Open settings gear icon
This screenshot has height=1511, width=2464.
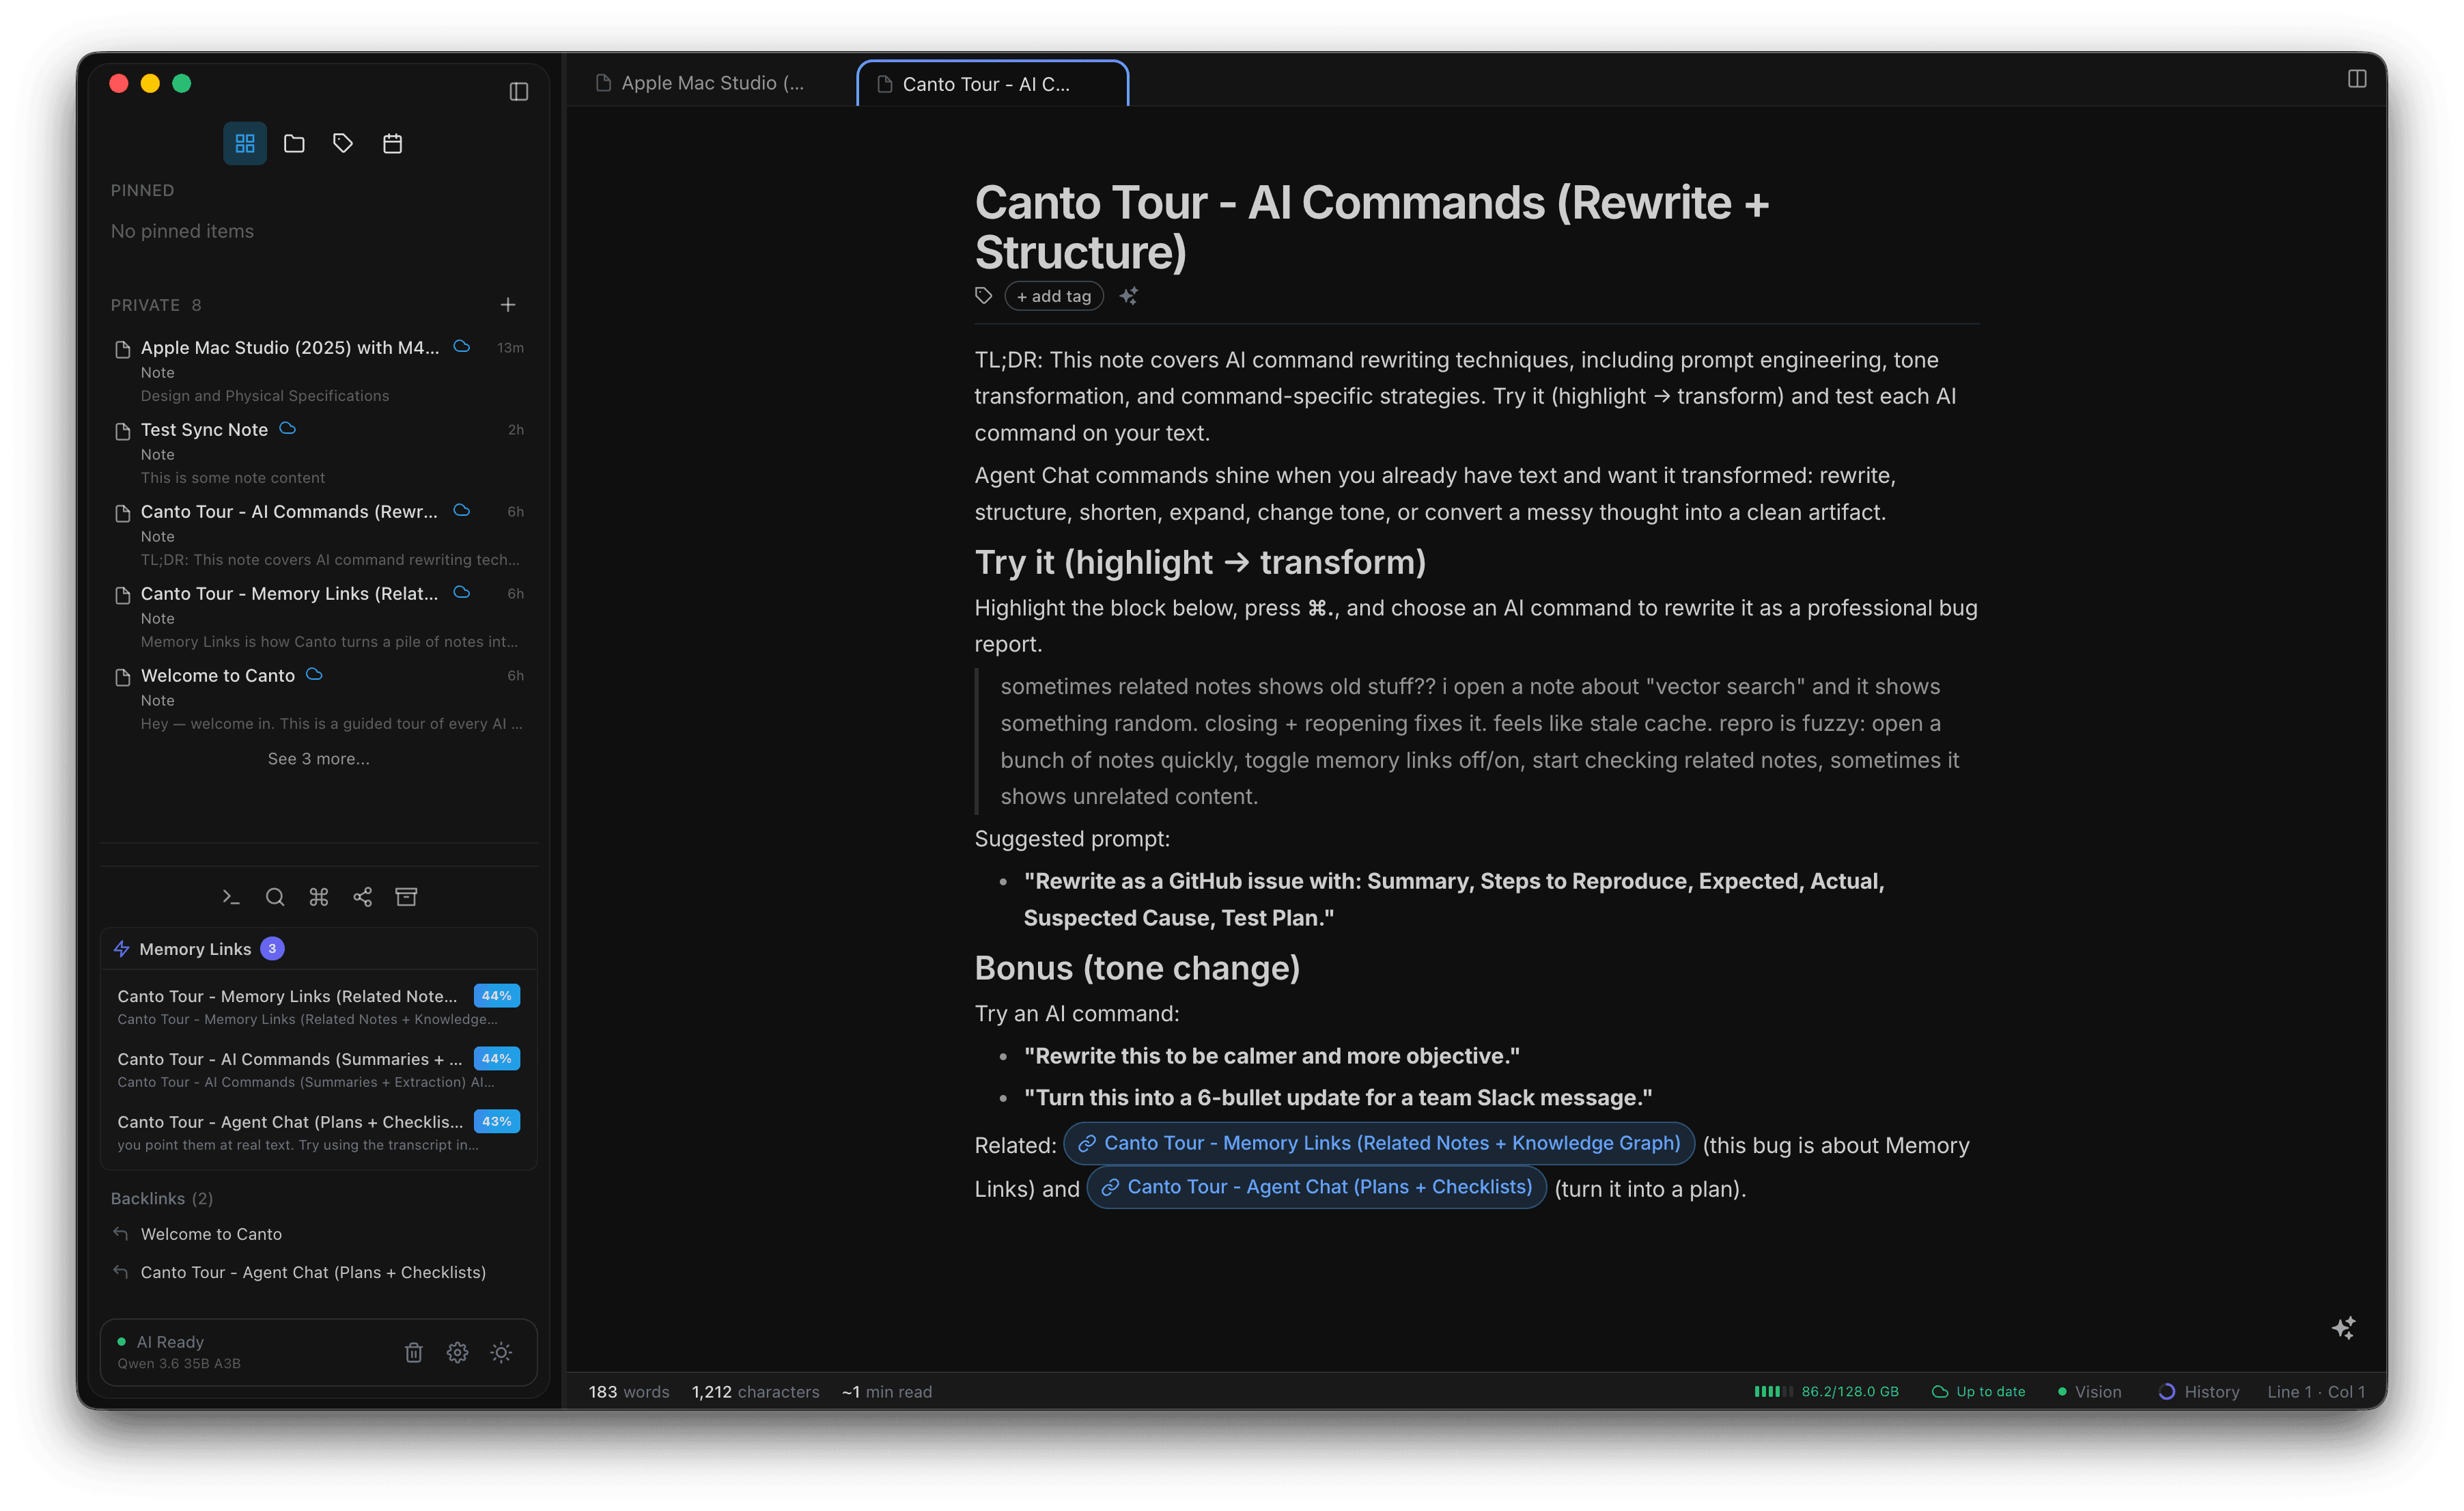(x=458, y=1353)
